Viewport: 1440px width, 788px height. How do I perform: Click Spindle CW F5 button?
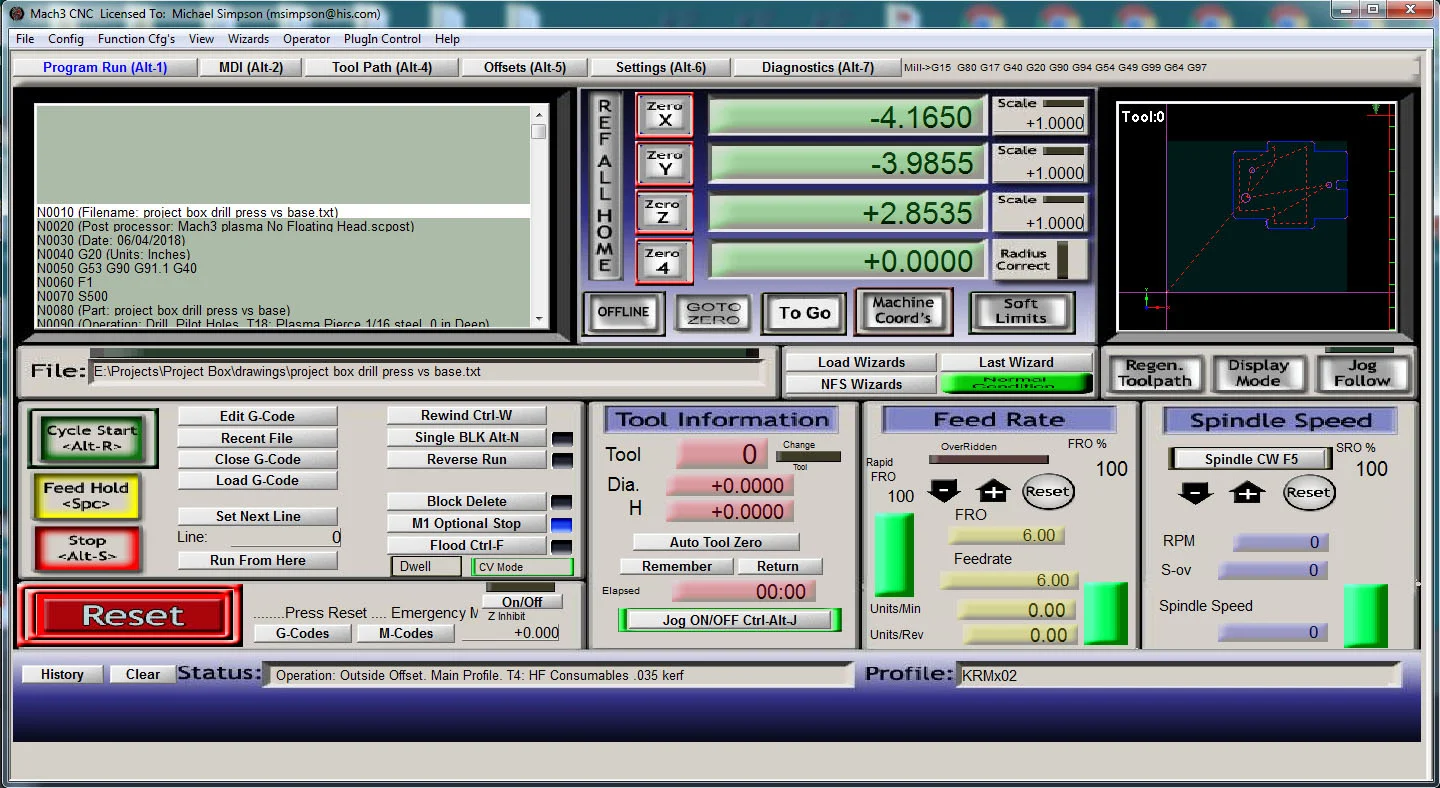click(1251, 459)
